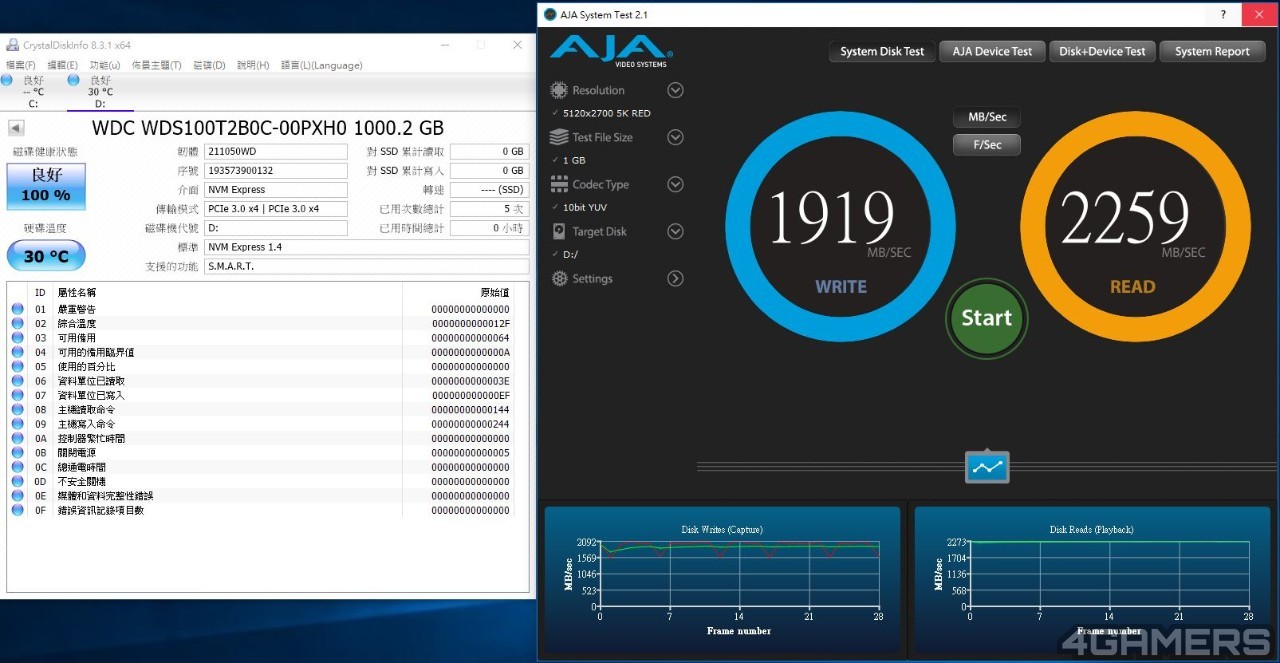Click status orb for attribute ID 07
This screenshot has height=663, width=1280.
point(17,395)
